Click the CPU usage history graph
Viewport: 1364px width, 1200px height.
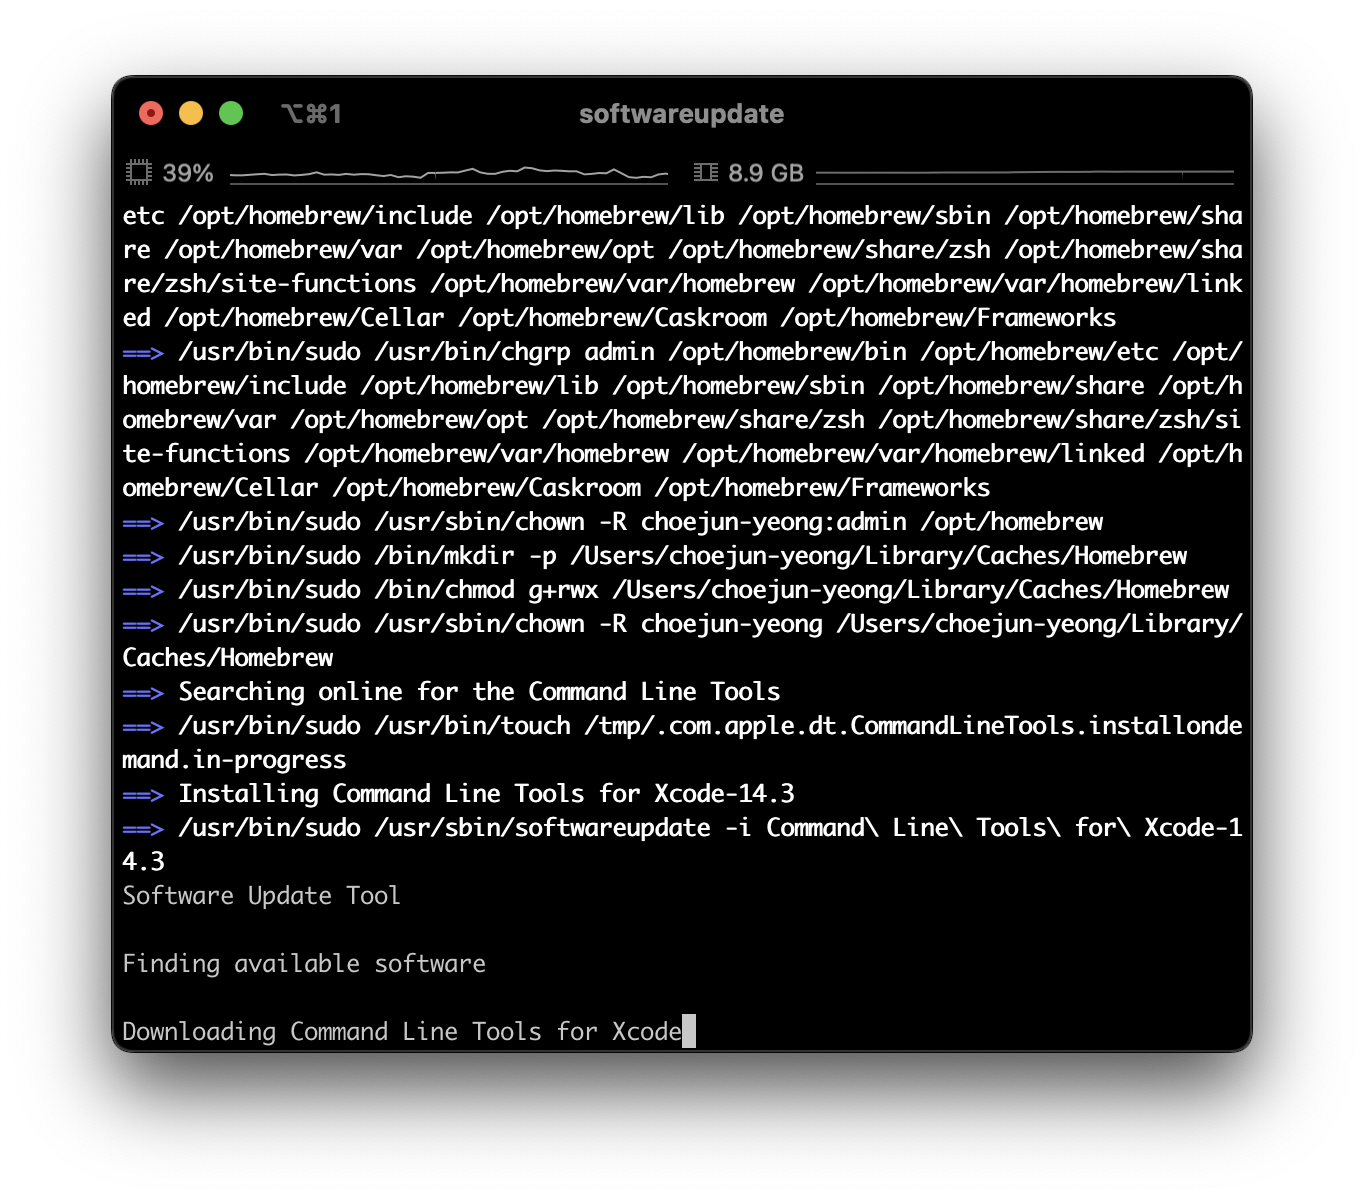coord(449,174)
